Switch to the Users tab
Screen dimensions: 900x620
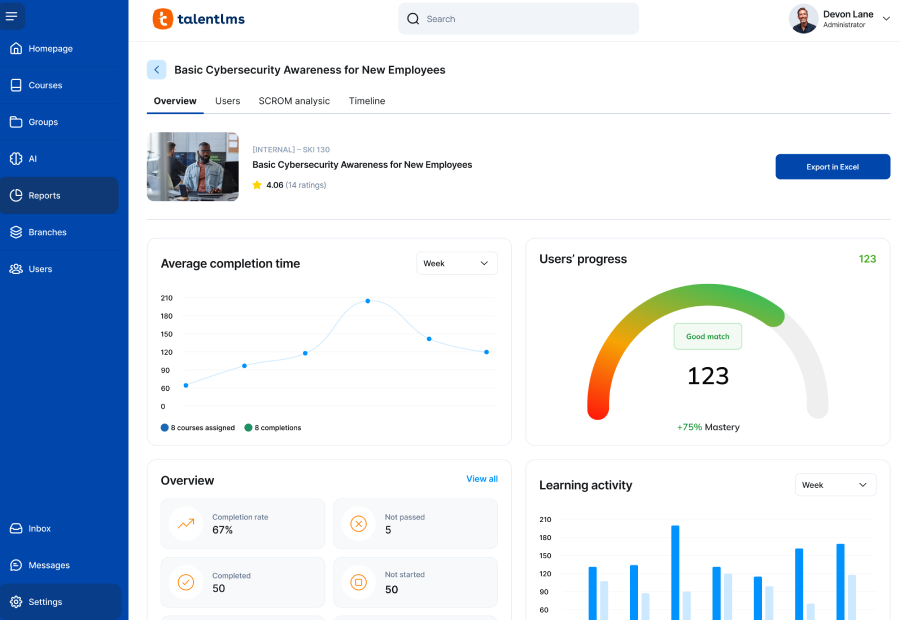[227, 101]
